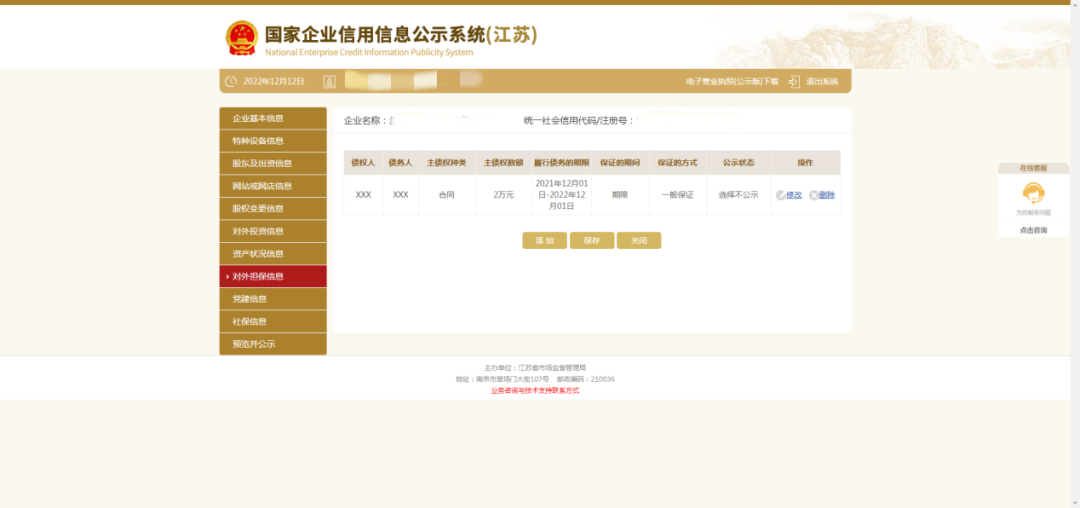Click the 修改 edit pencil icon

[781, 195]
